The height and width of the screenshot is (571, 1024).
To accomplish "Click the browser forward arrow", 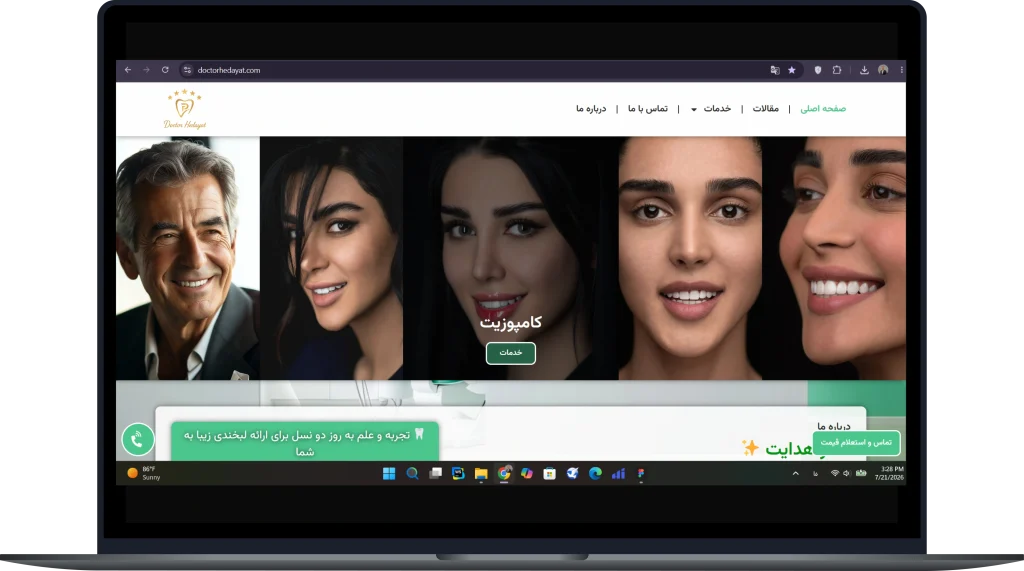I will click(x=146, y=70).
